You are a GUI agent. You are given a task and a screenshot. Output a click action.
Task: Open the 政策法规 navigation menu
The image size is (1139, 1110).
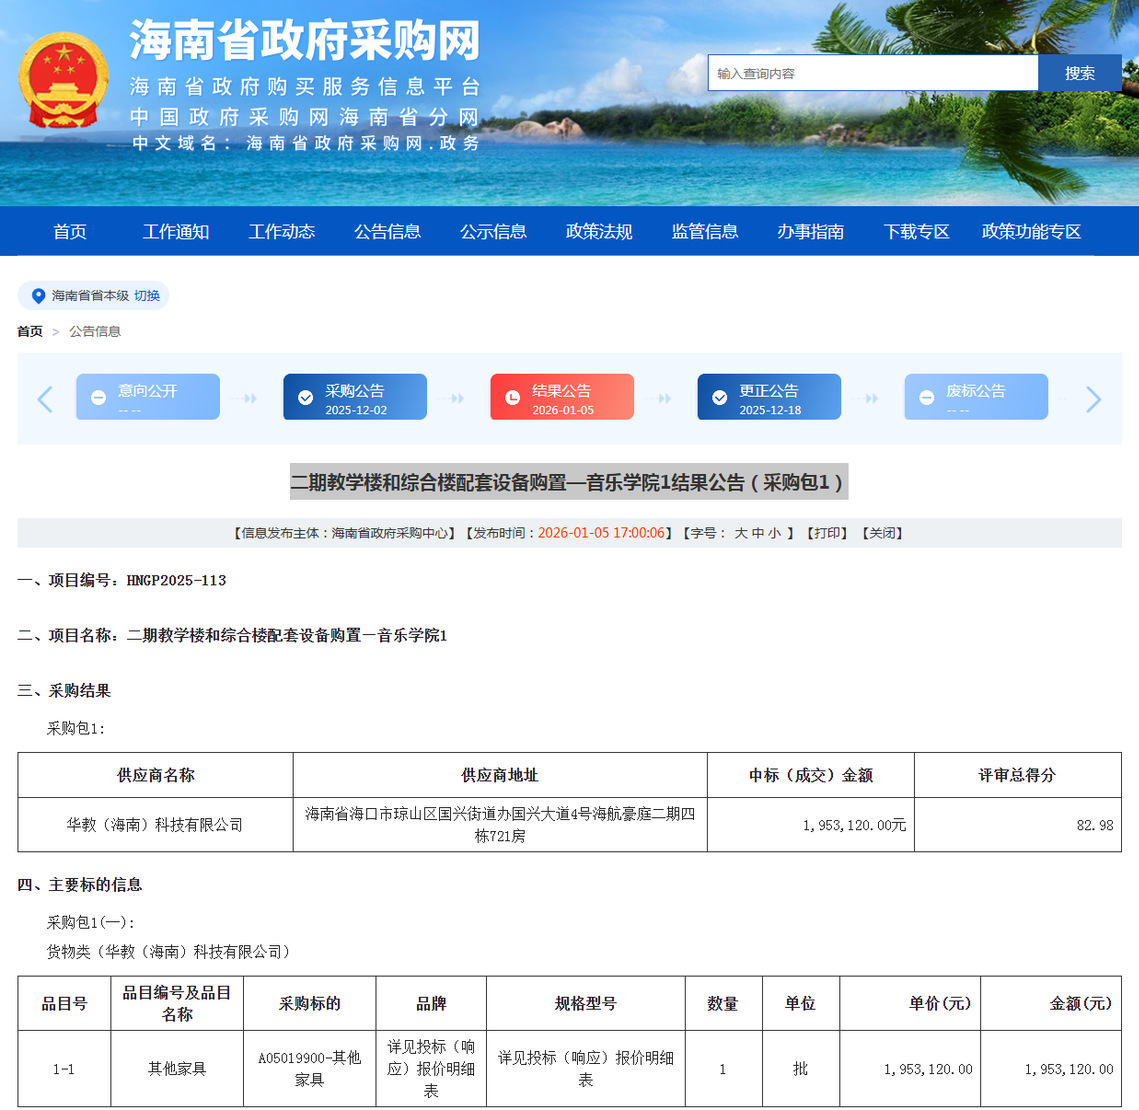point(599,232)
